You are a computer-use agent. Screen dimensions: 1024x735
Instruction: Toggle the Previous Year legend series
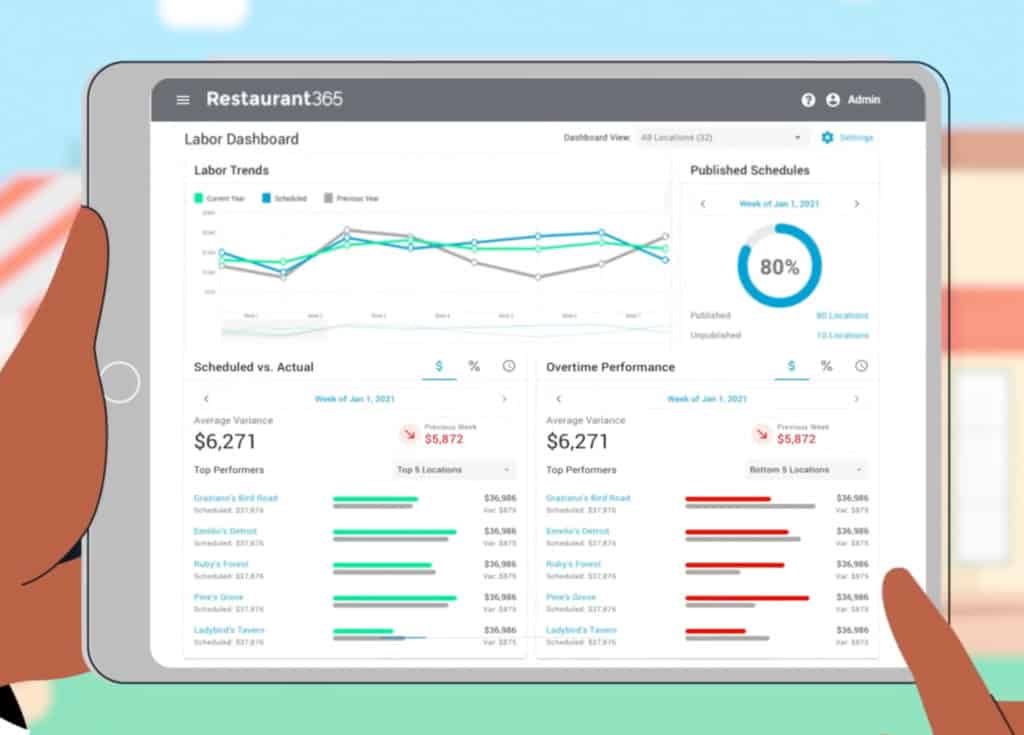pos(351,198)
